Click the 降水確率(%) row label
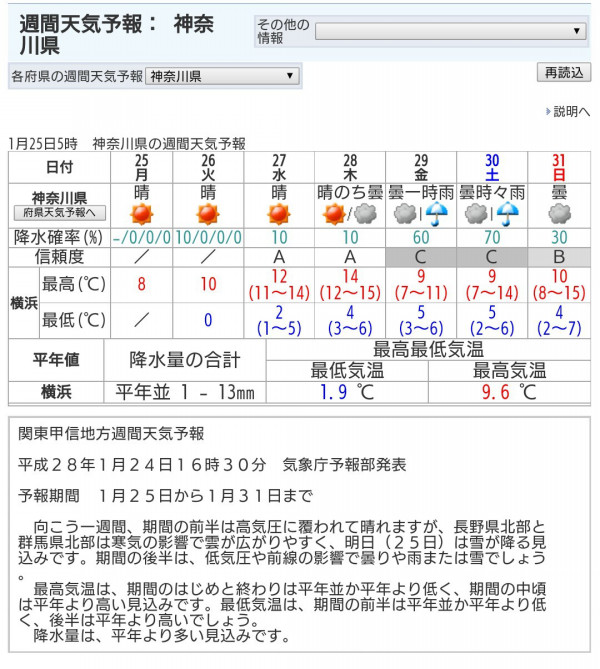This screenshot has height=669, width=600. 59,238
